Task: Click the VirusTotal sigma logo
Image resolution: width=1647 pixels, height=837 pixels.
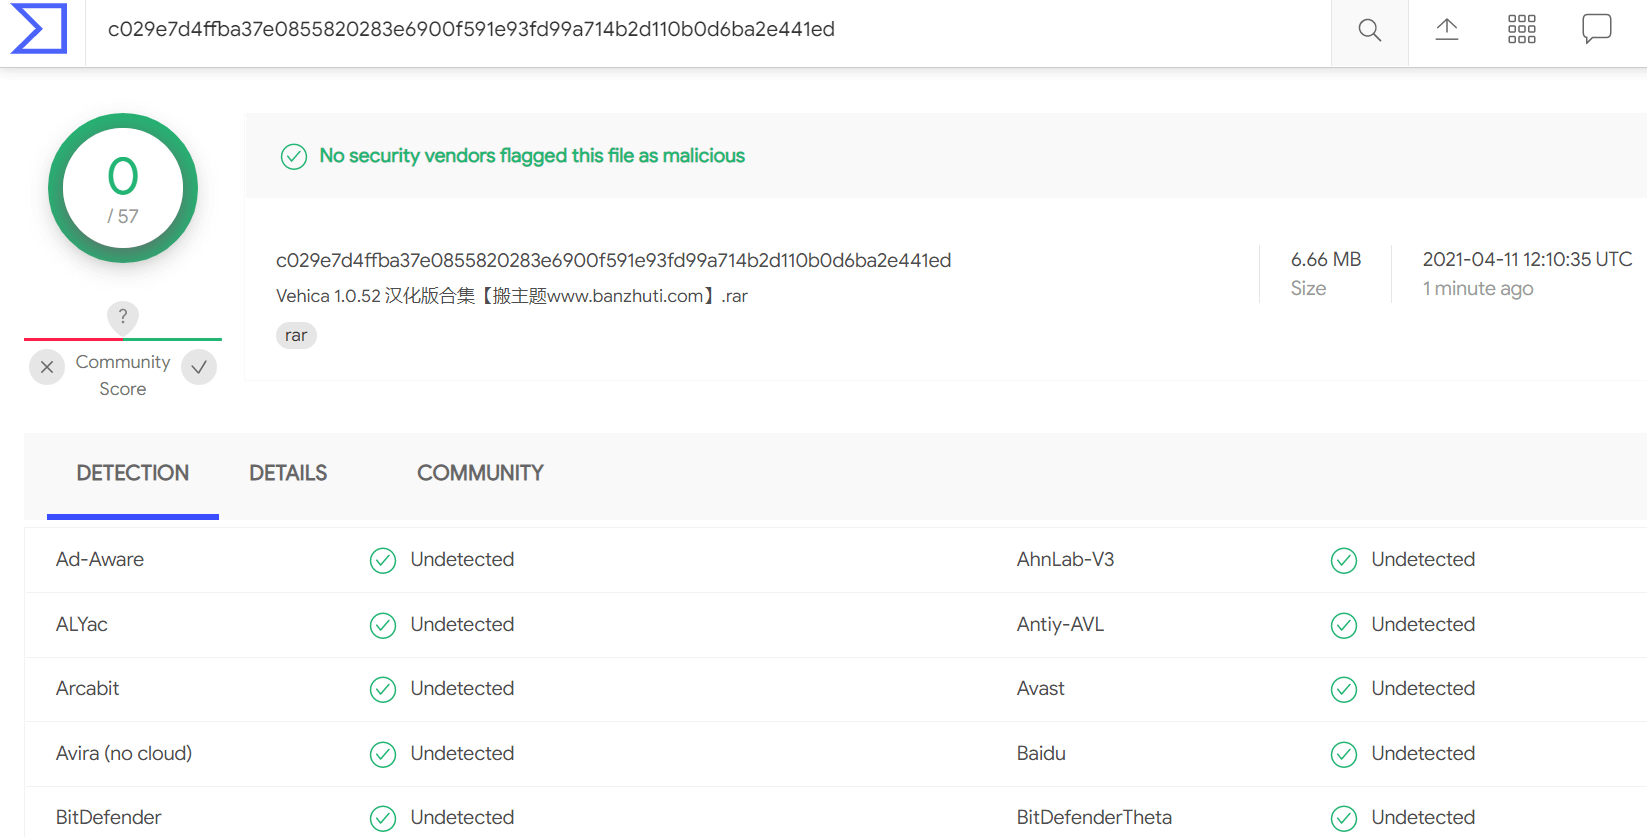Action: coord(39,29)
